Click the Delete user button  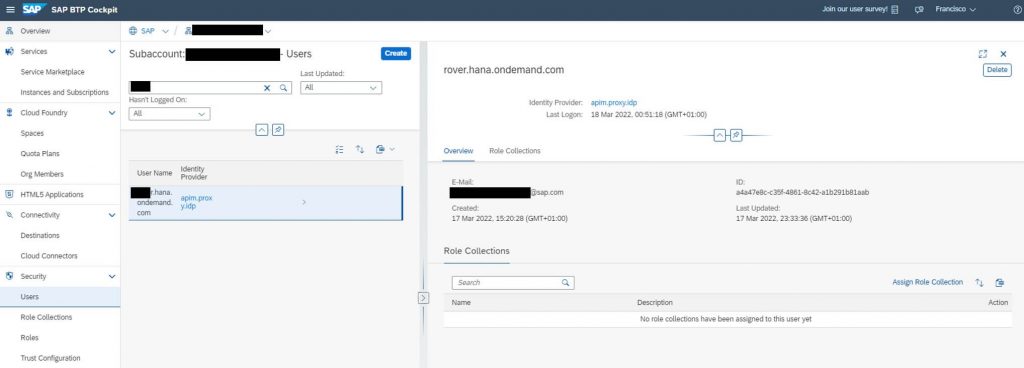pos(997,70)
